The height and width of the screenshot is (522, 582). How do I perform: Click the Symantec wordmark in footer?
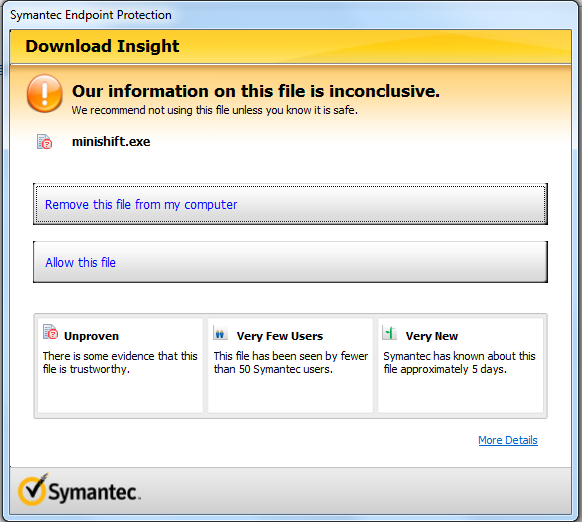point(95,492)
